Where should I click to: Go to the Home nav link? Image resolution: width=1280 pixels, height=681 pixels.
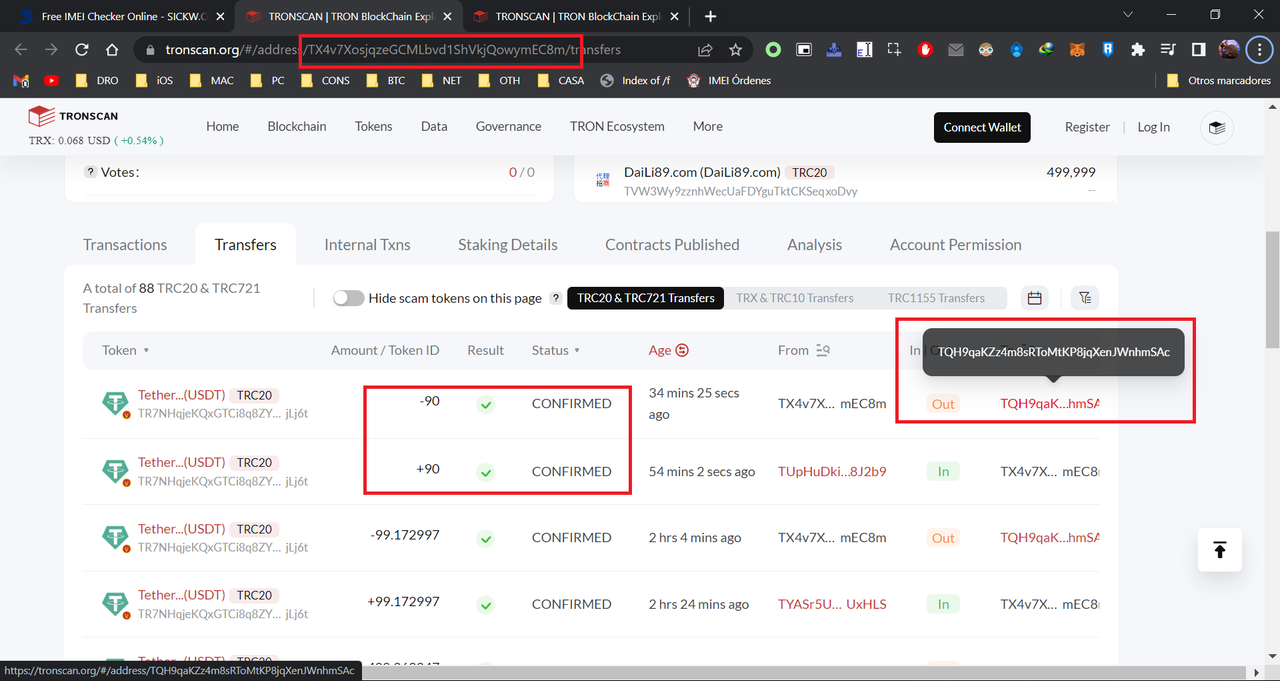[222, 126]
